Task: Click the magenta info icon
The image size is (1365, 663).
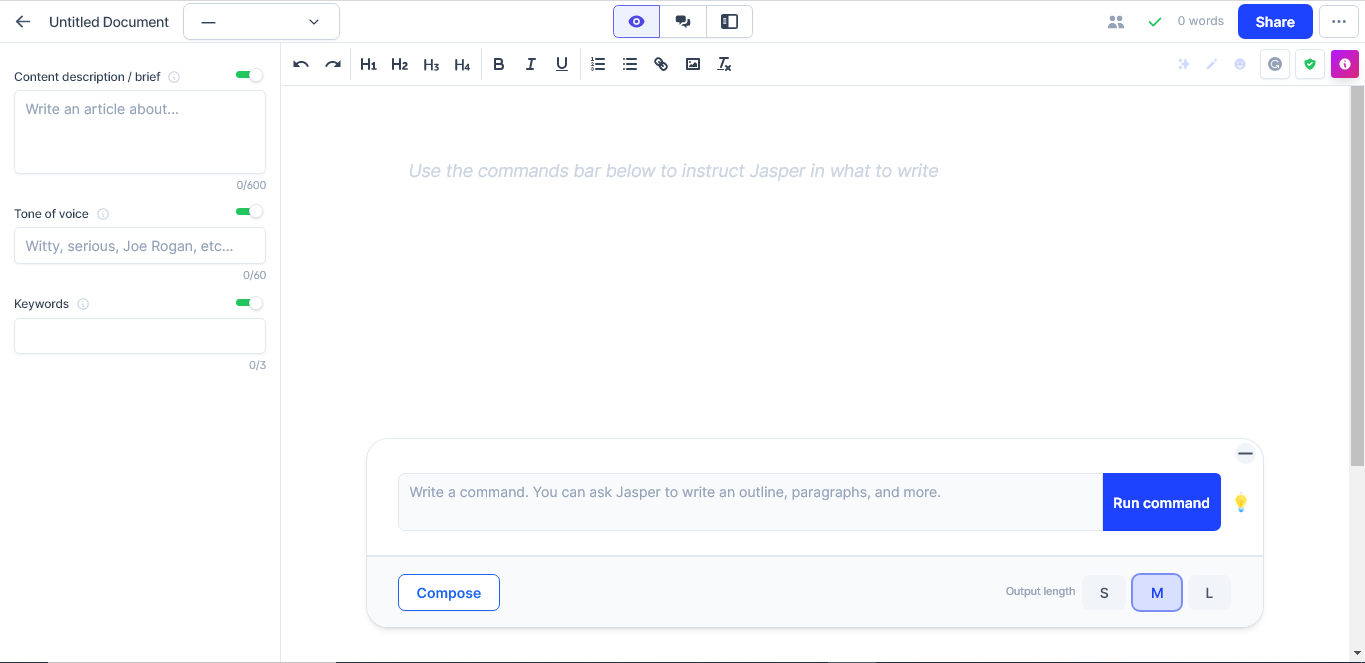Action: [x=1345, y=64]
